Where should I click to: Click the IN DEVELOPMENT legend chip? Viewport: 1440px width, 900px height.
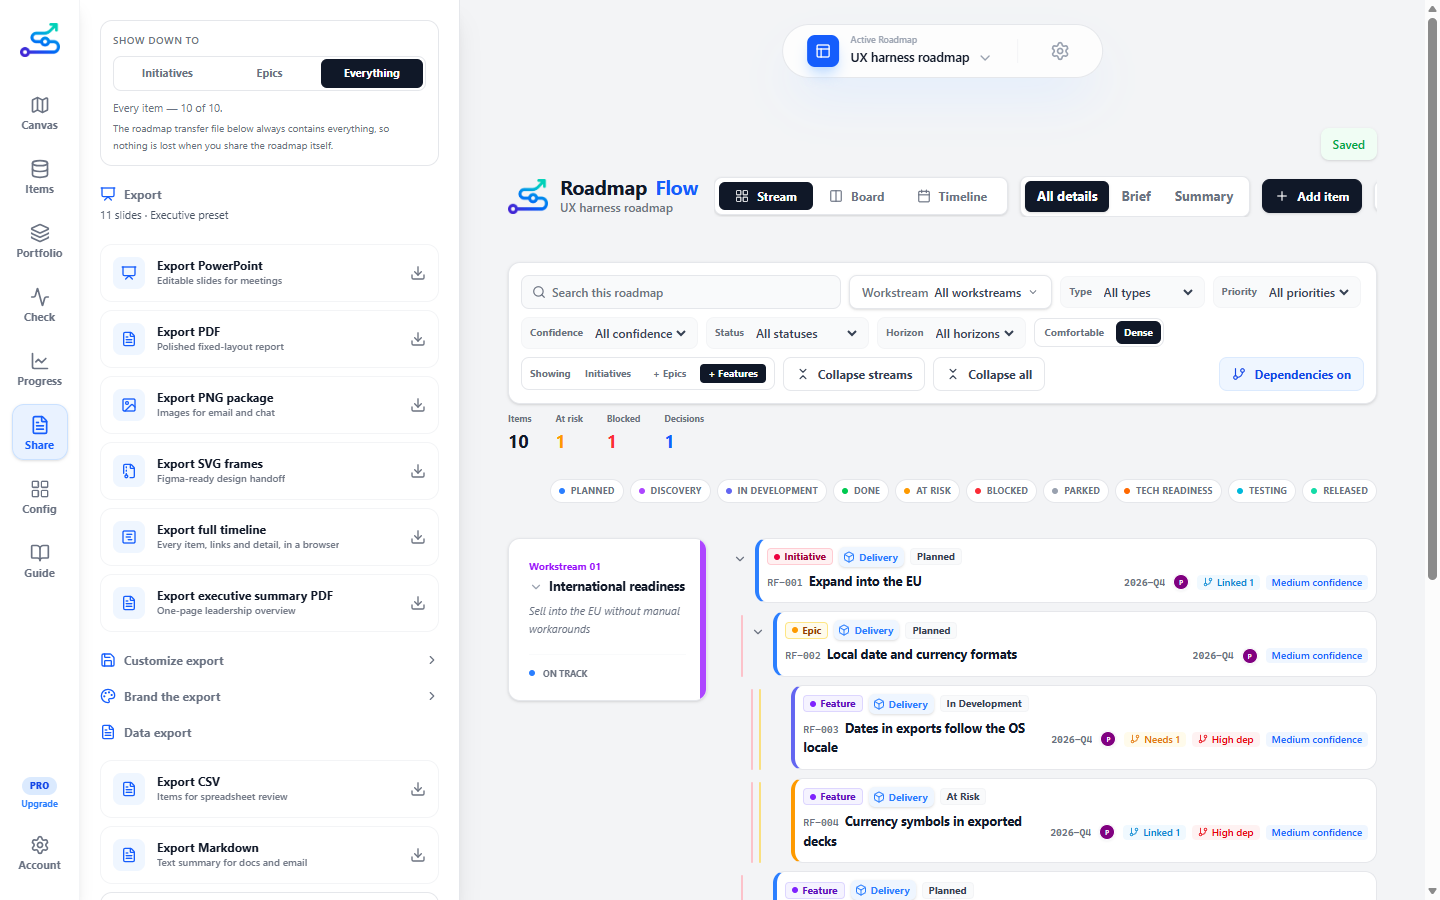pyautogui.click(x=771, y=491)
